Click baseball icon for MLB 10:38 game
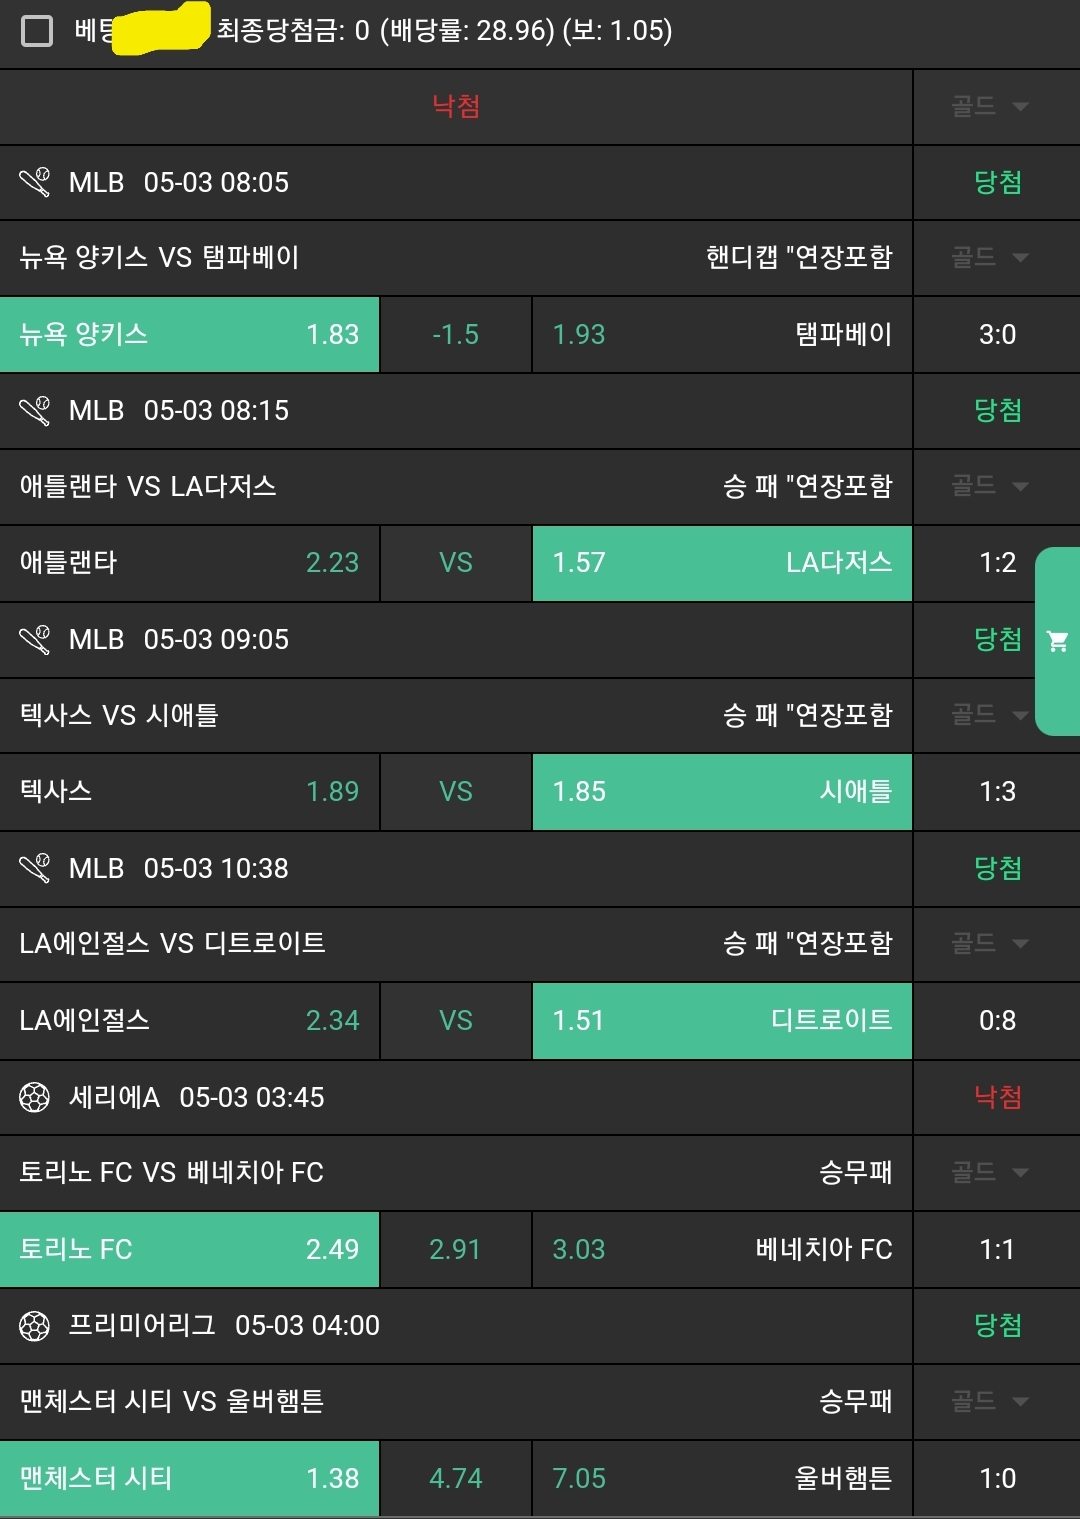This screenshot has width=1080, height=1519. 35,868
